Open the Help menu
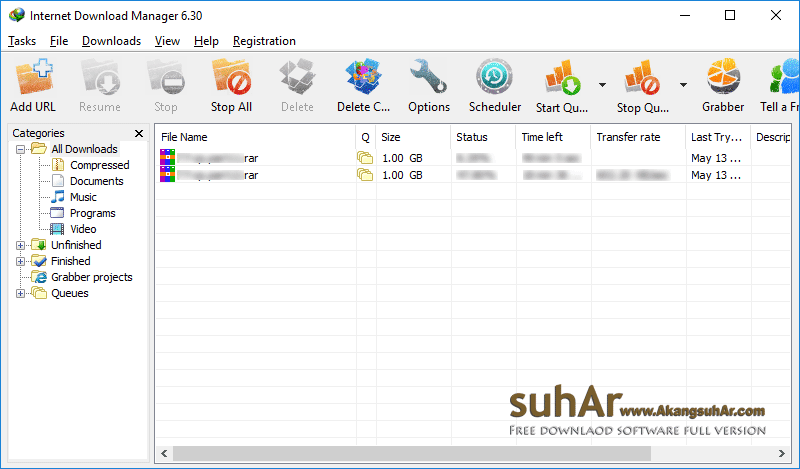Viewport: 800px width, 469px height. pyautogui.click(x=206, y=41)
